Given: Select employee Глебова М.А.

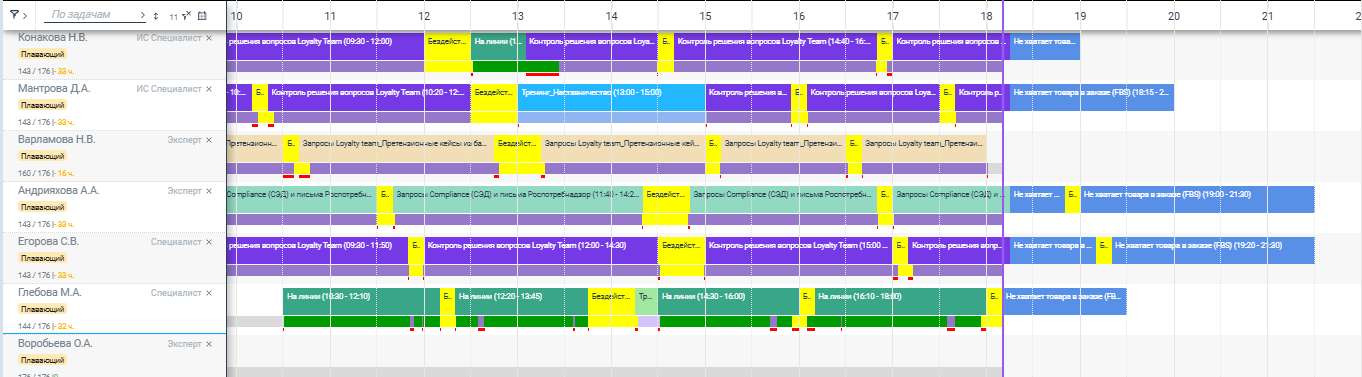Looking at the screenshot, I should 49,292.
